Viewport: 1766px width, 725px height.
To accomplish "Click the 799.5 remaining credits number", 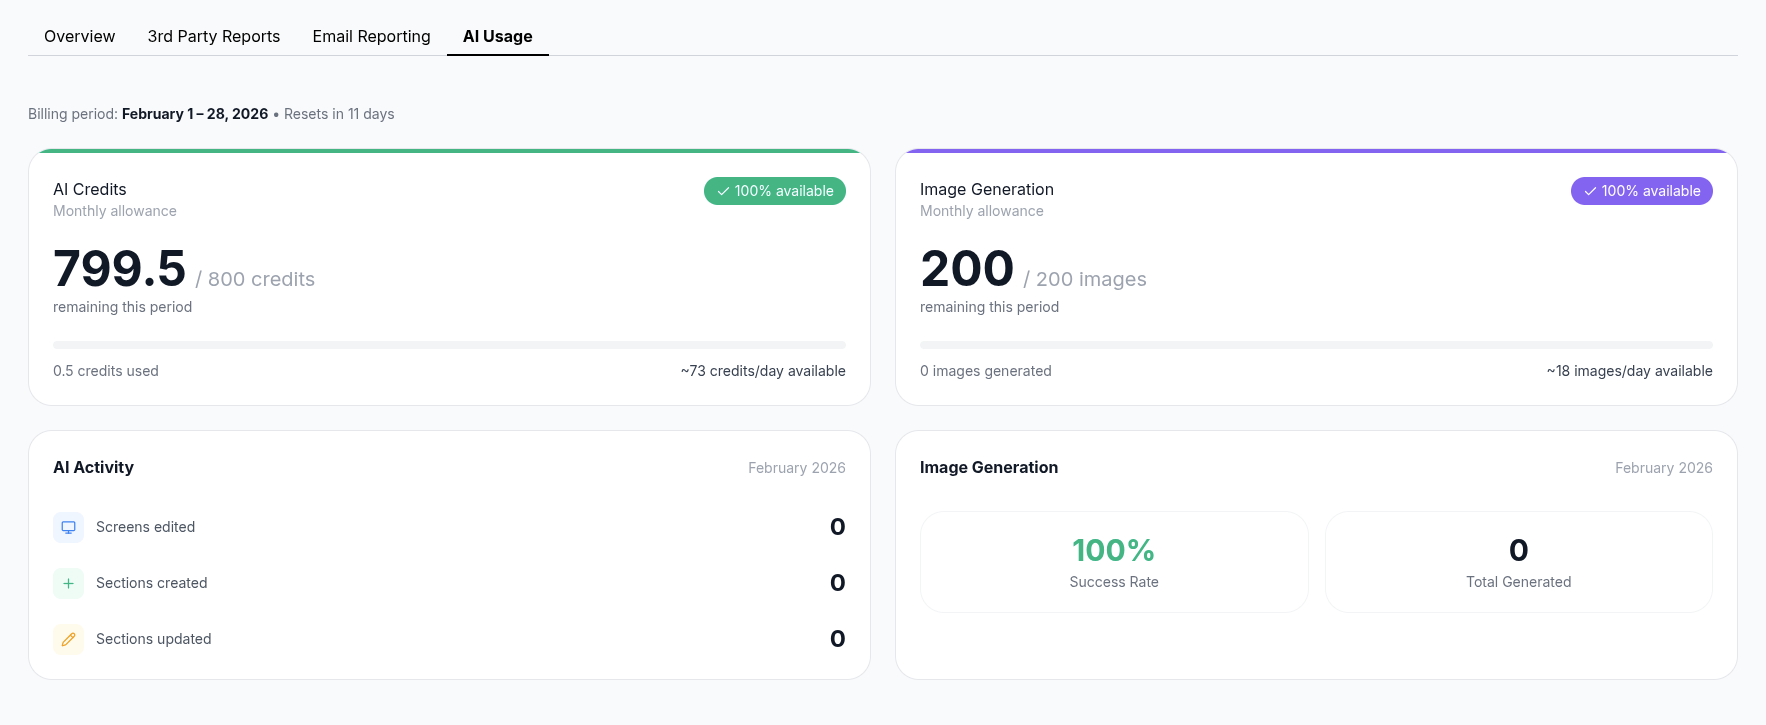I will [x=120, y=269].
